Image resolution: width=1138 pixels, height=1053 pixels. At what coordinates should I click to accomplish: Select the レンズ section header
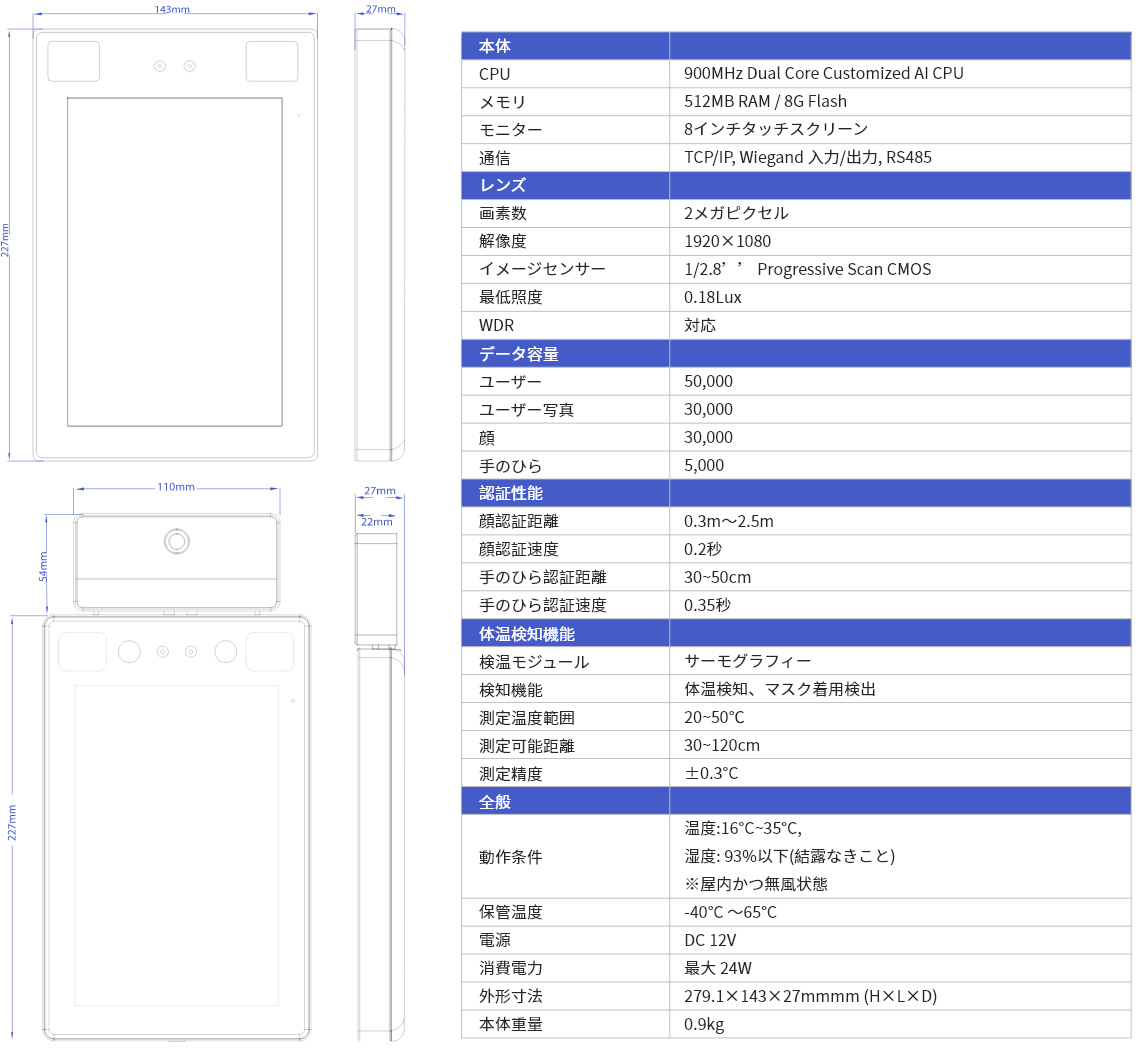[x=502, y=185]
